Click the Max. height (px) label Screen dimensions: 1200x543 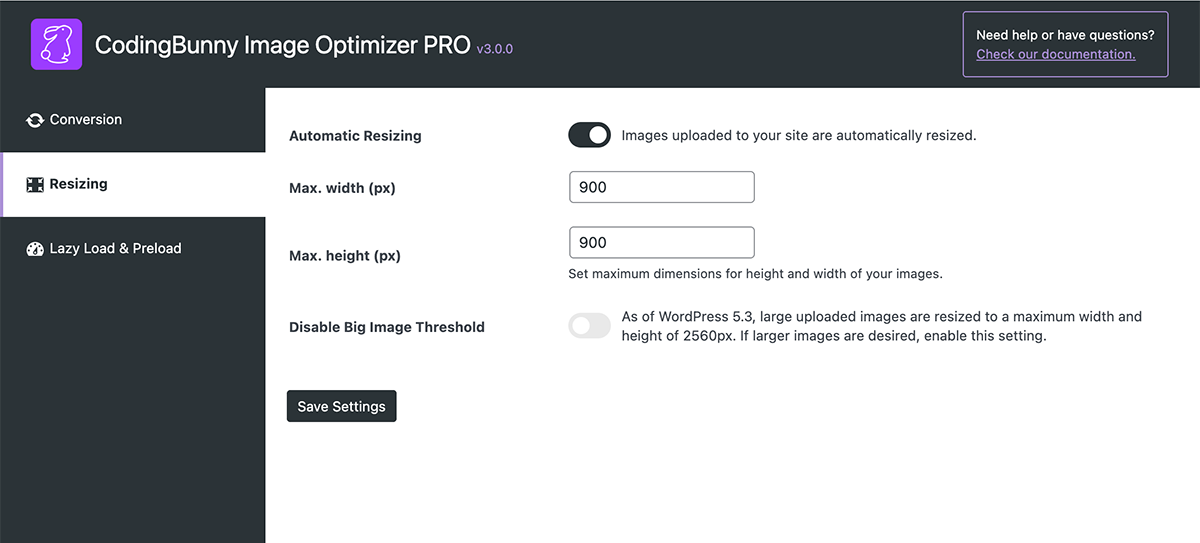[x=344, y=256]
